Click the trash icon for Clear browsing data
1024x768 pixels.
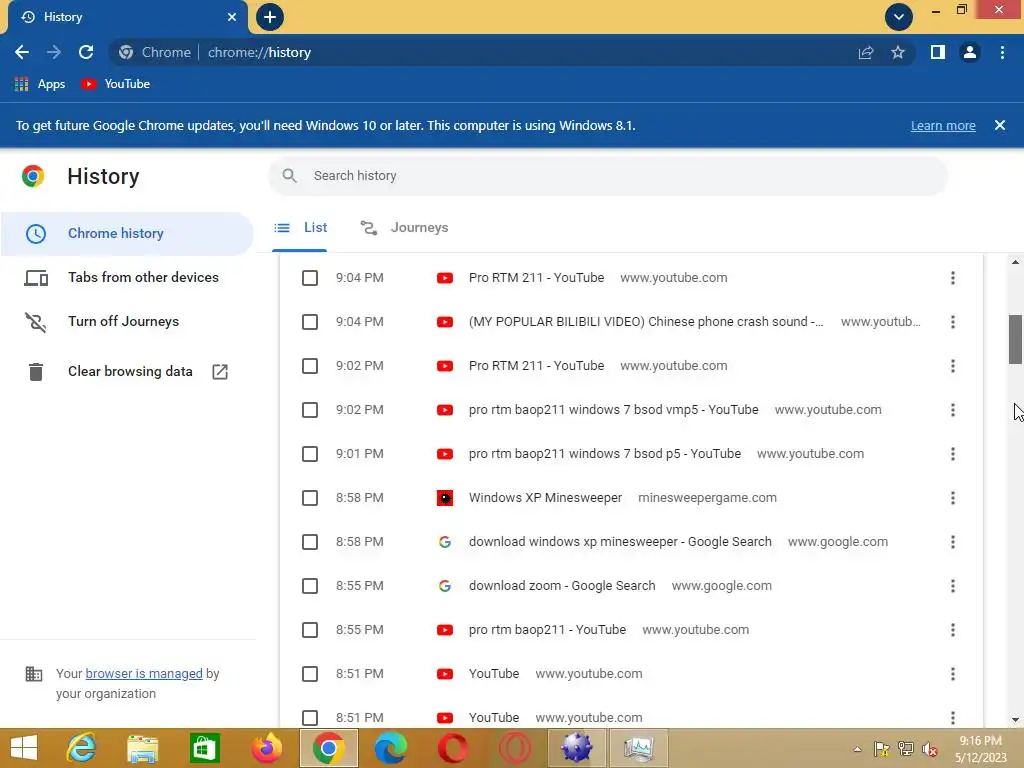pyautogui.click(x=36, y=372)
